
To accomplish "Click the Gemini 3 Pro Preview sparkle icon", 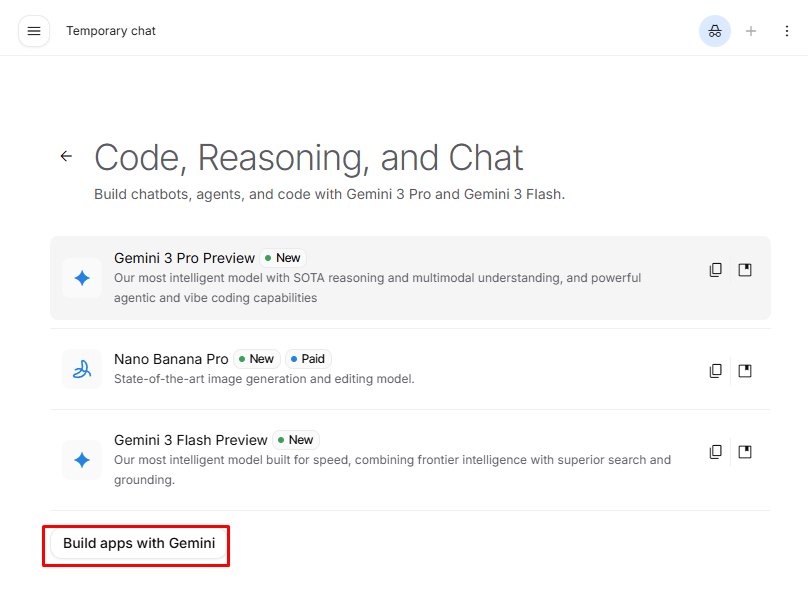I will (x=82, y=278).
